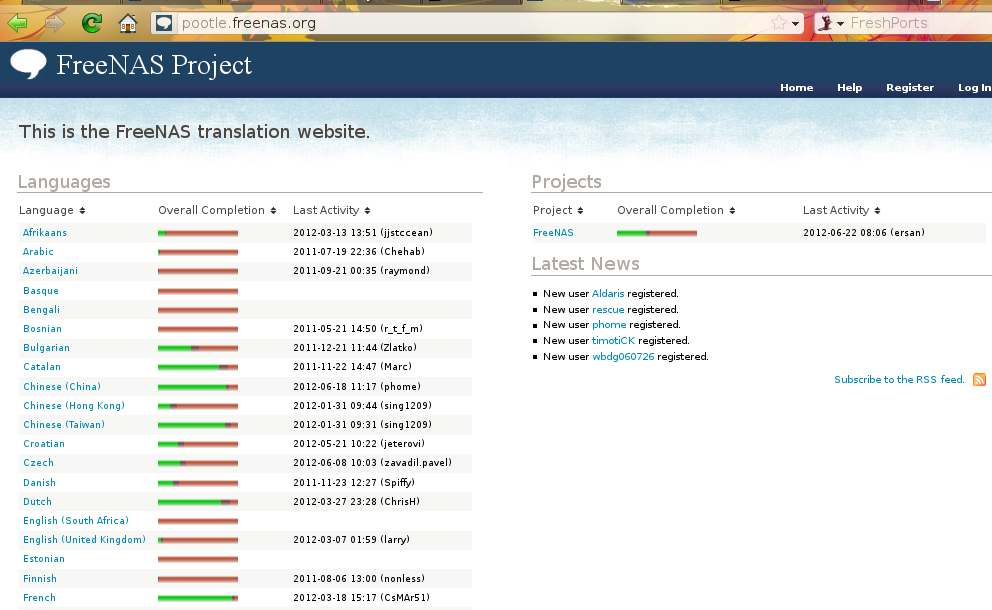The width and height of the screenshot is (992, 610).
Task: Open user phome profile link
Action: click(609, 325)
